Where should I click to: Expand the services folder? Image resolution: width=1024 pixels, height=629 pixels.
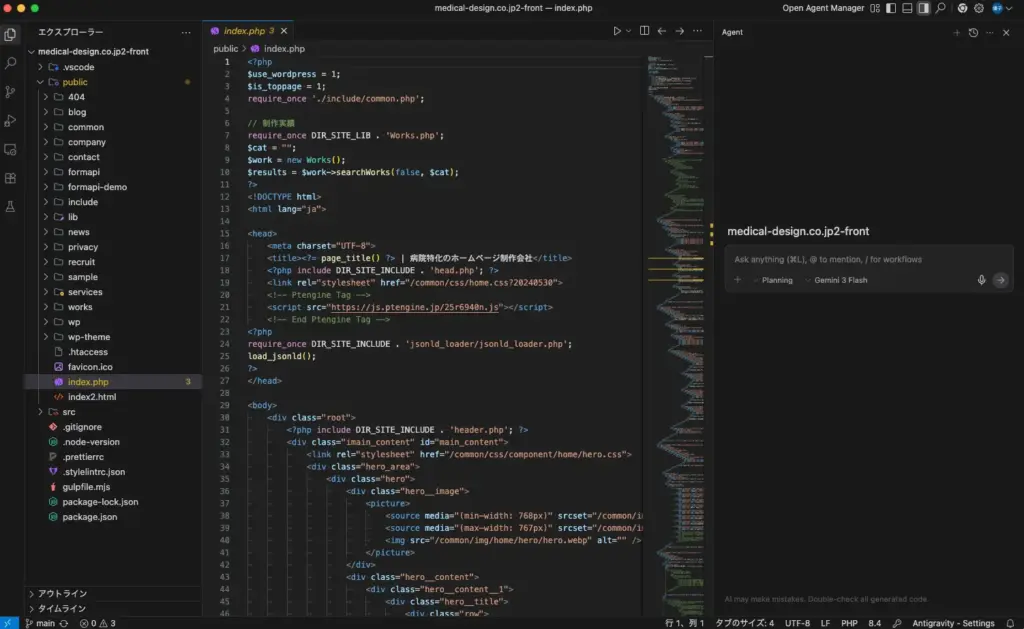84,292
